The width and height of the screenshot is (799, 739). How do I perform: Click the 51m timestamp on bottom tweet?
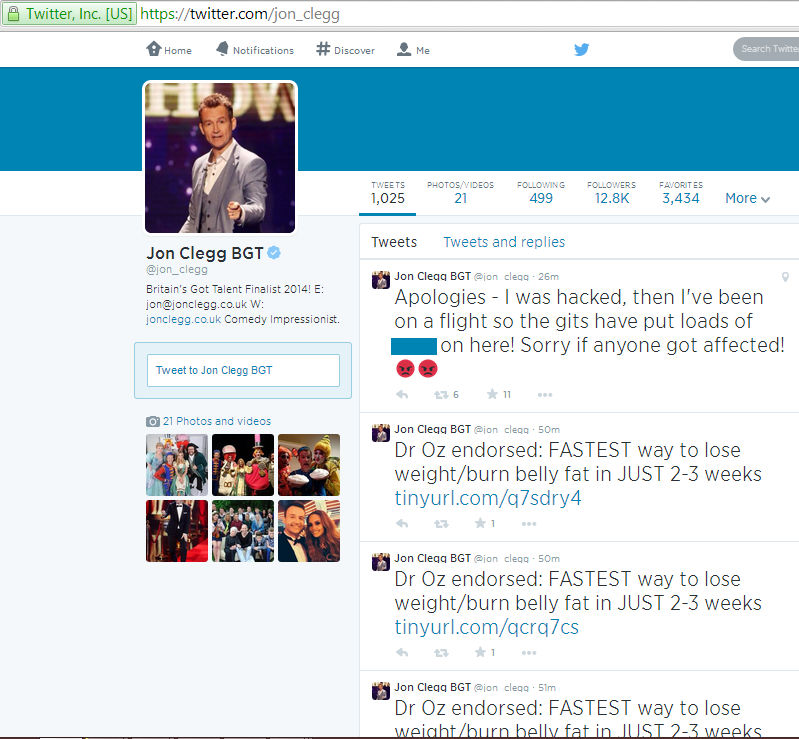pos(547,688)
